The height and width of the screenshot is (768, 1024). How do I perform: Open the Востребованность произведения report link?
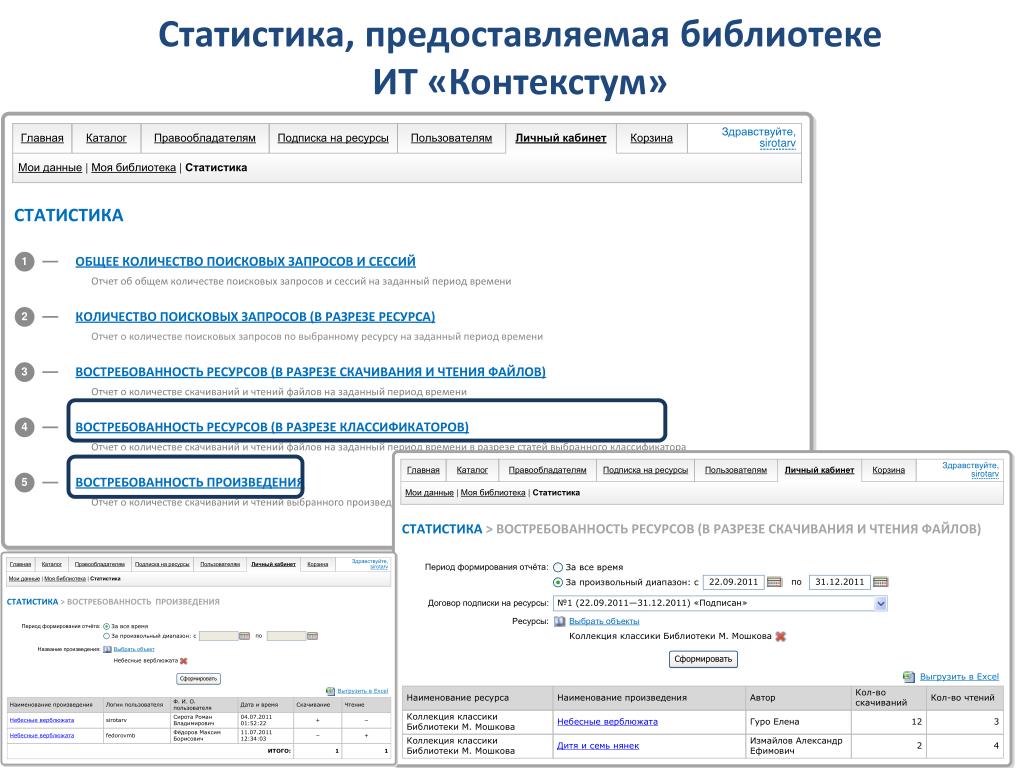tap(189, 482)
